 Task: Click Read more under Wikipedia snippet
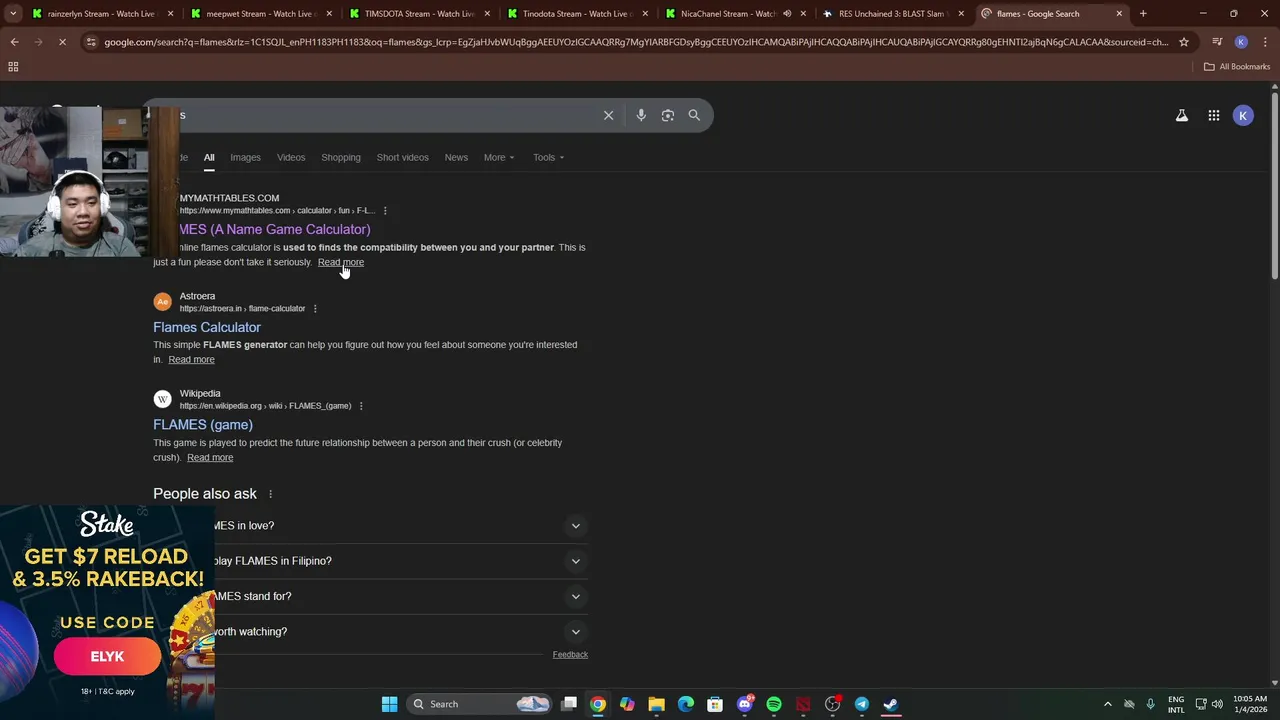(x=210, y=457)
